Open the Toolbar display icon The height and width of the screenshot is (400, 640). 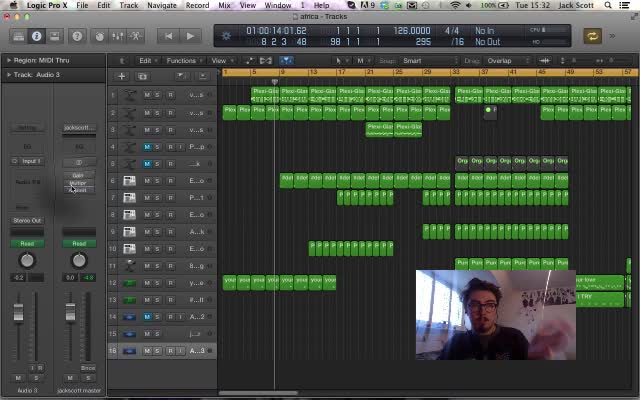click(x=55, y=36)
